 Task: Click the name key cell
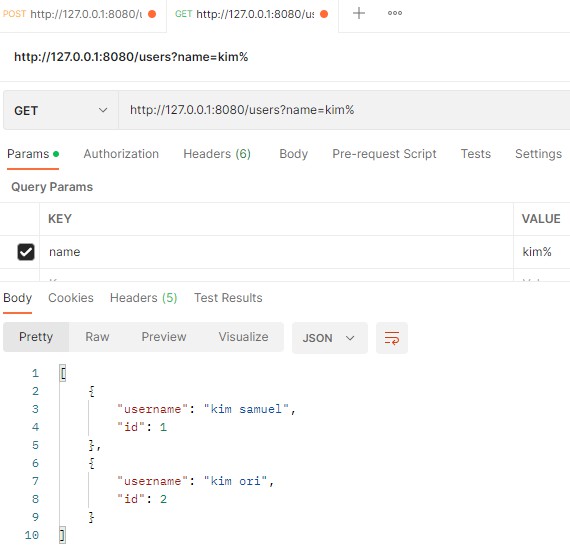click(276, 252)
